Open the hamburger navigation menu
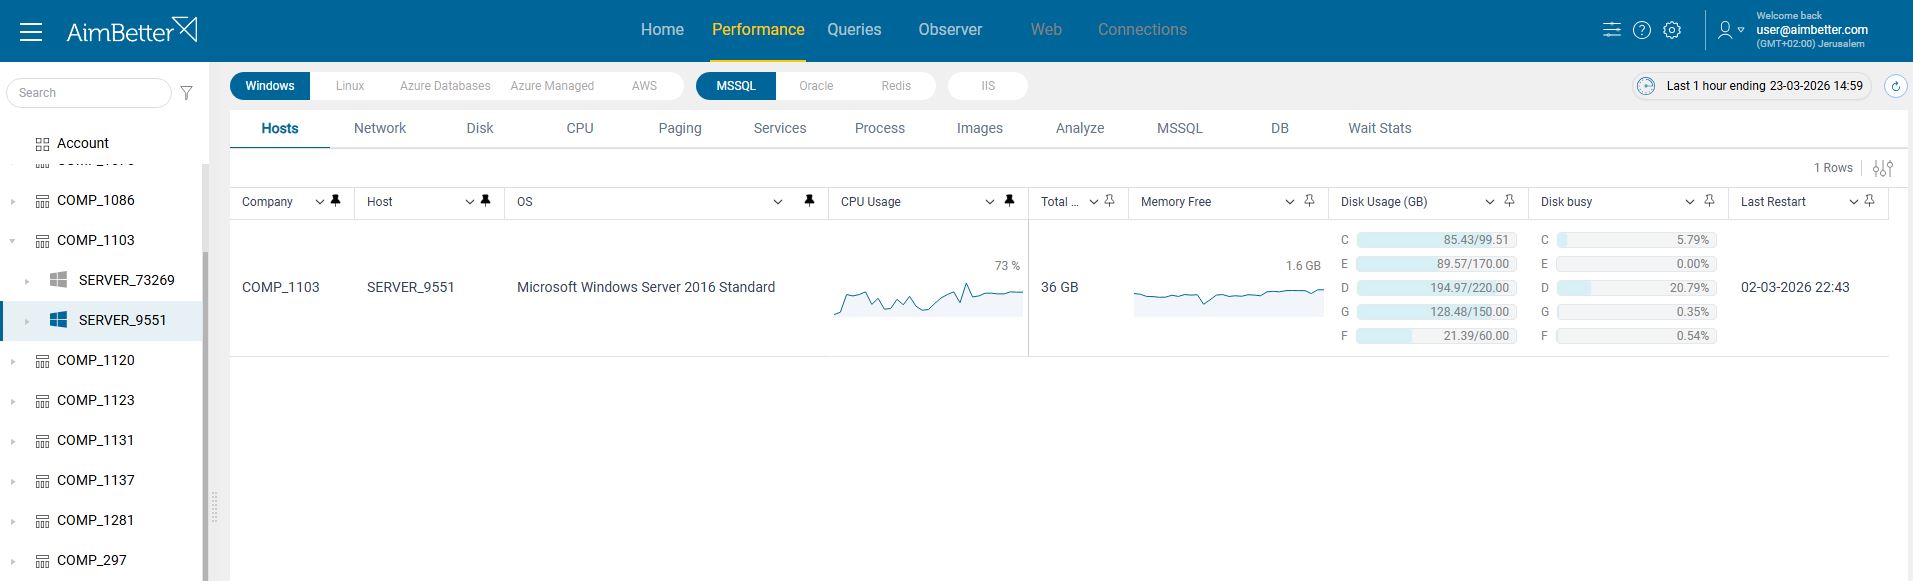Viewport: 1913px width, 581px height. pos(31,32)
